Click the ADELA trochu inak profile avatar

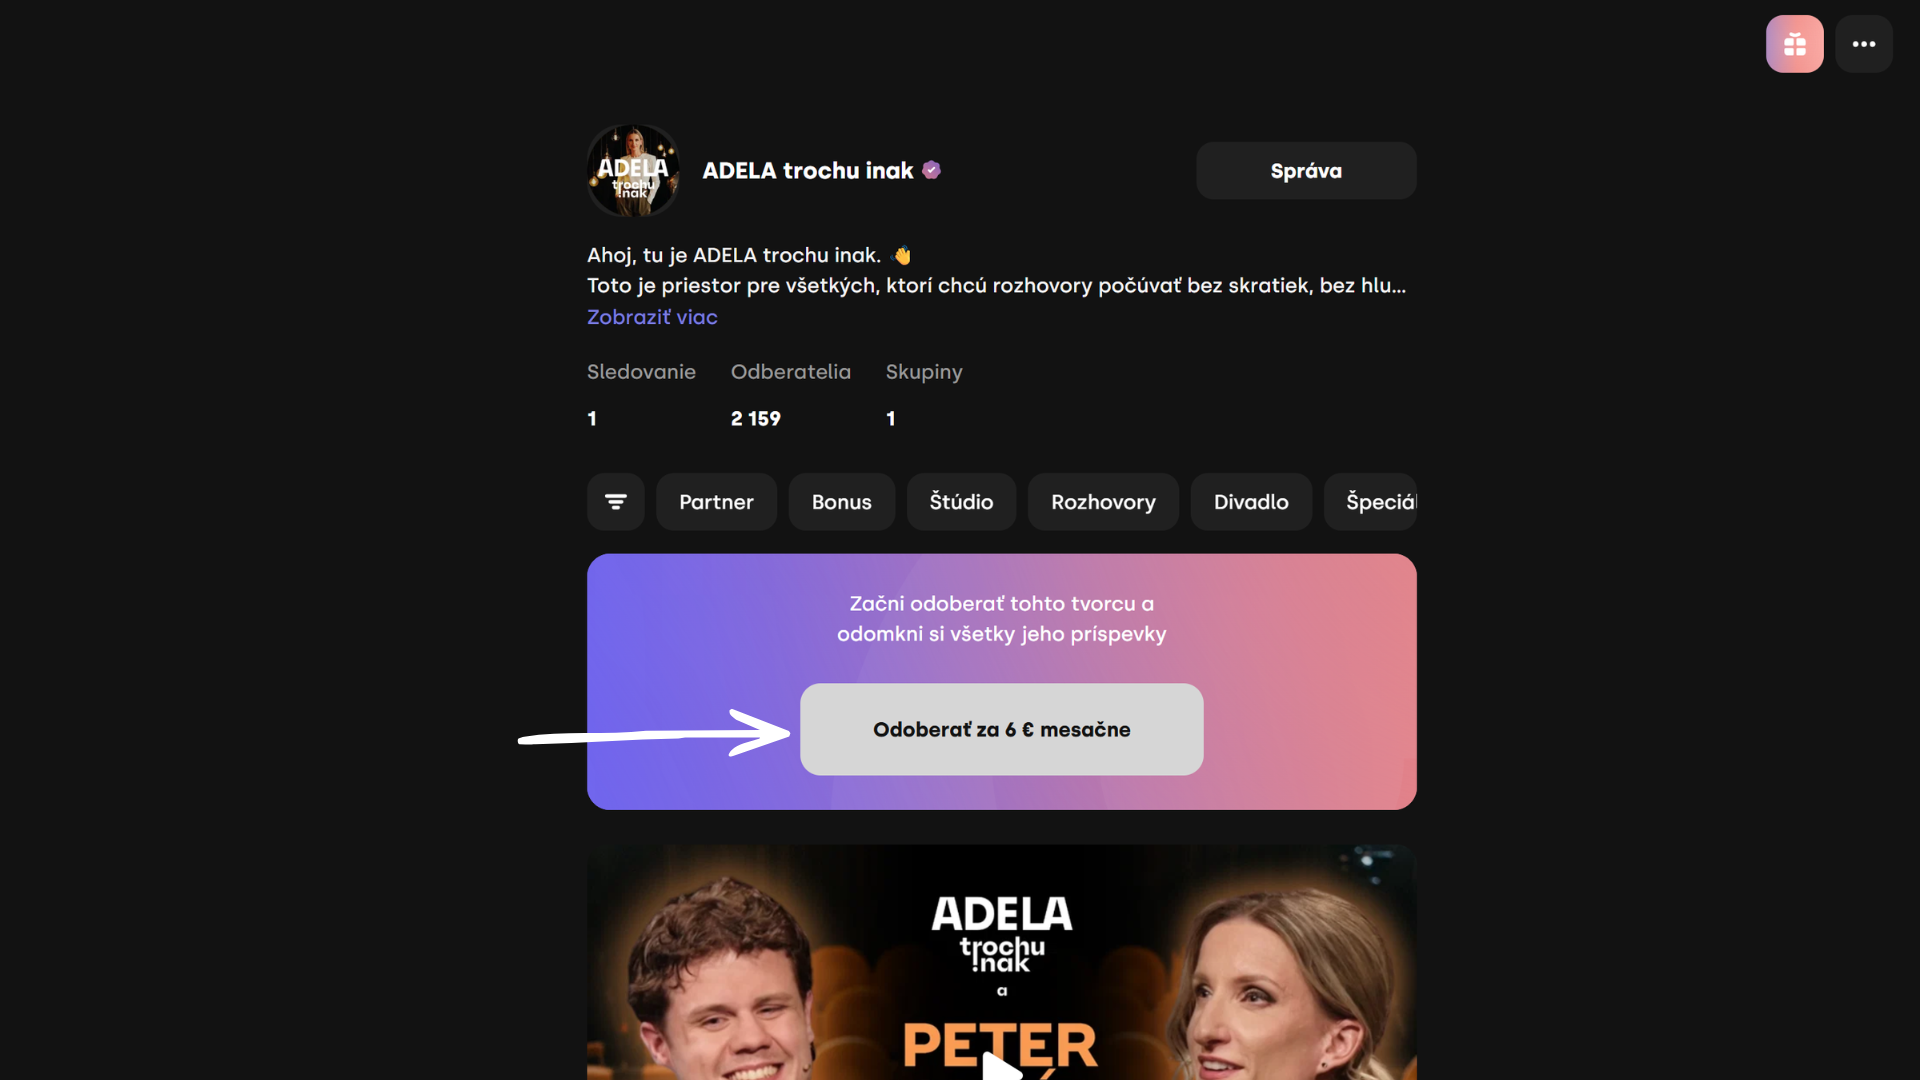pyautogui.click(x=633, y=170)
